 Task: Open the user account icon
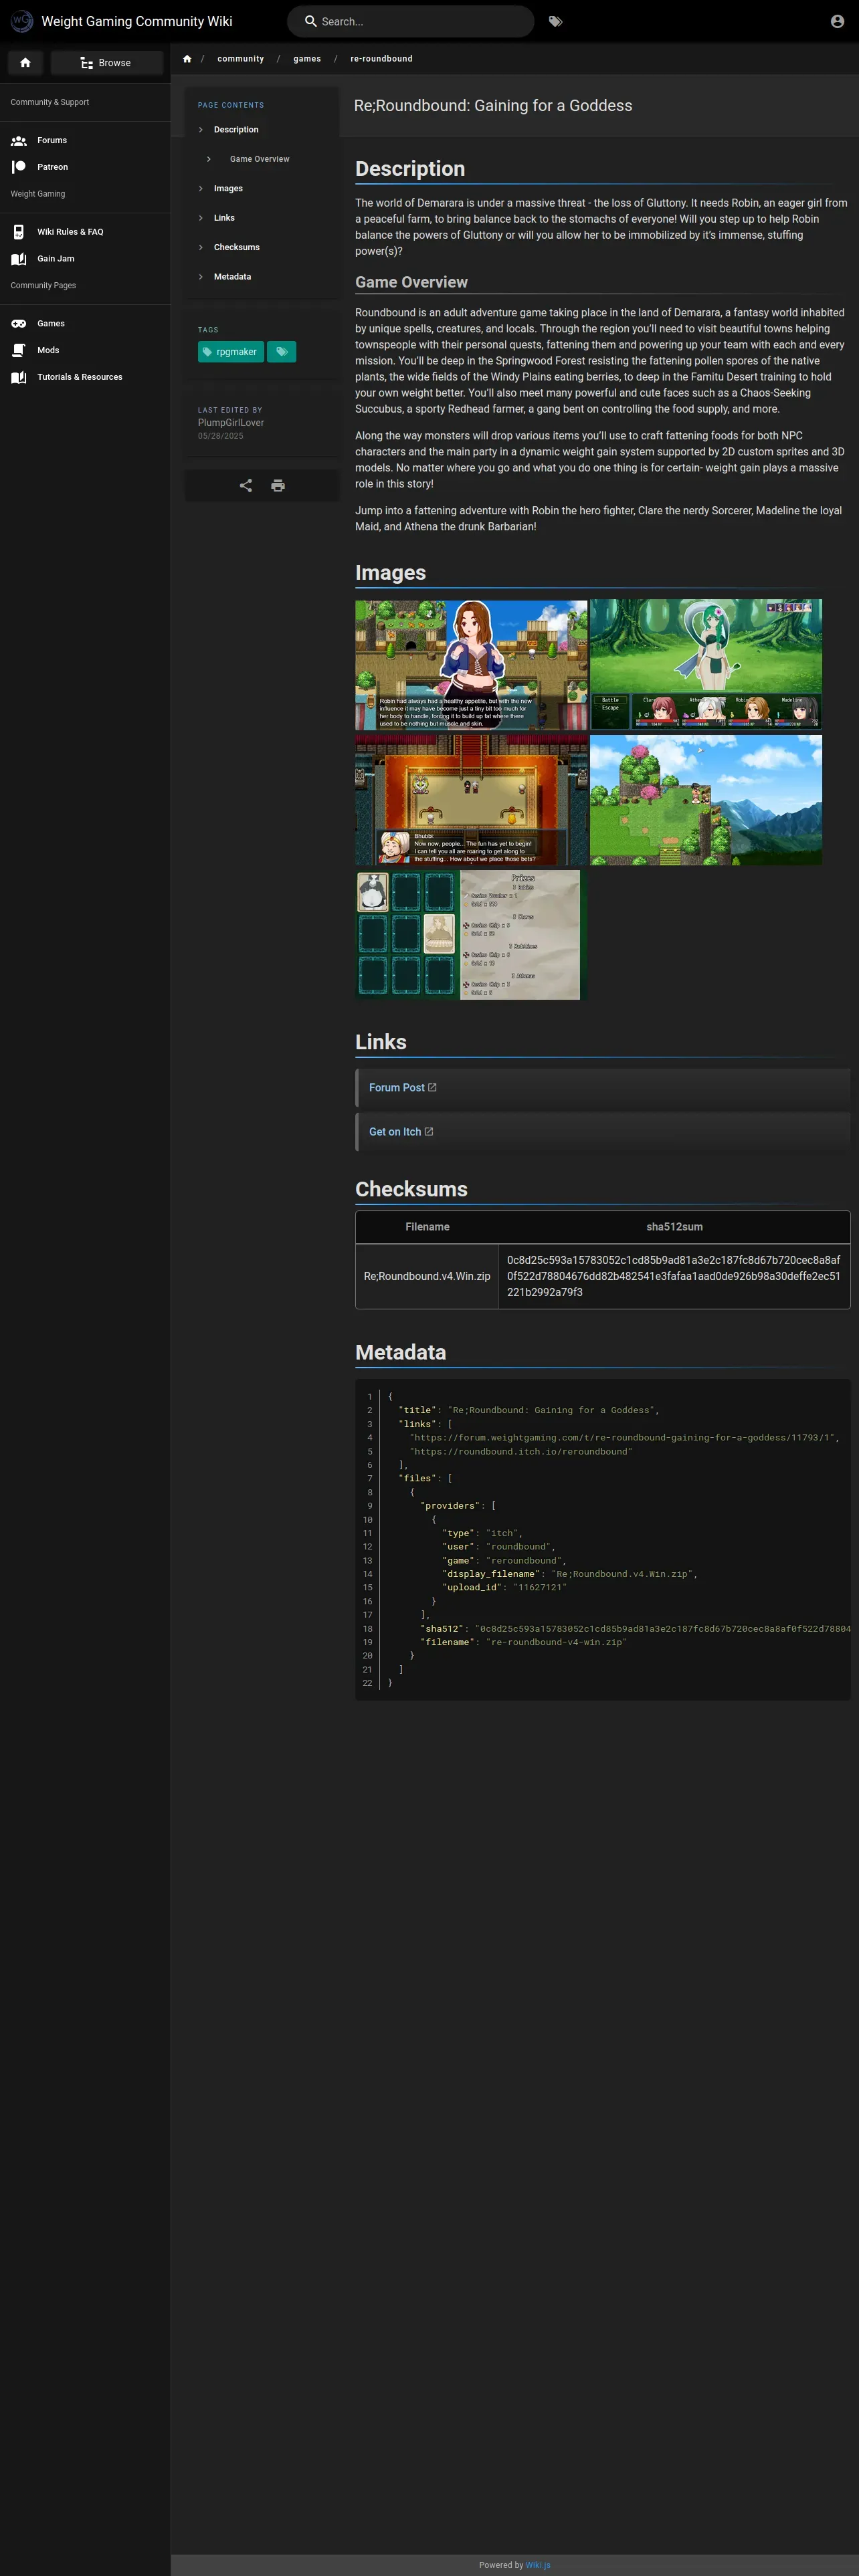837,21
